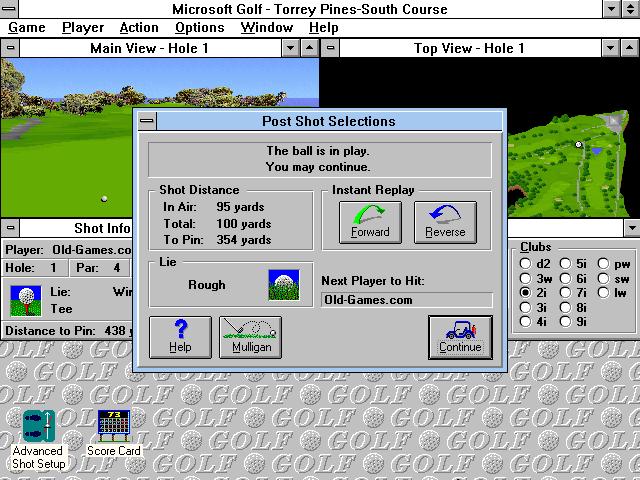
Task: Open the Action menu
Action: pos(139,28)
